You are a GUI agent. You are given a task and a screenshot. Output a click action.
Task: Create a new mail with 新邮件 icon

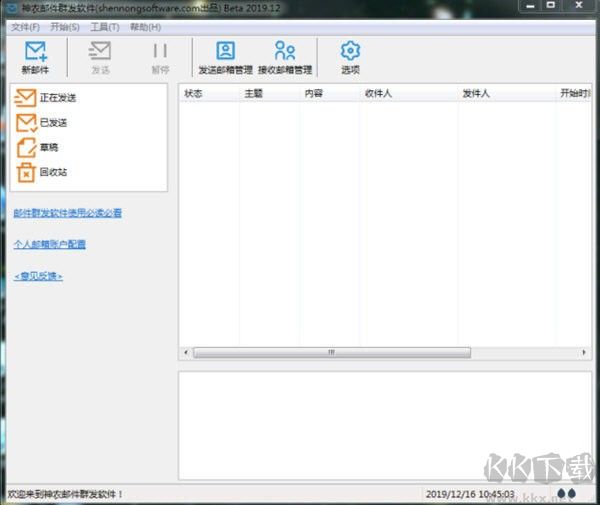point(35,57)
